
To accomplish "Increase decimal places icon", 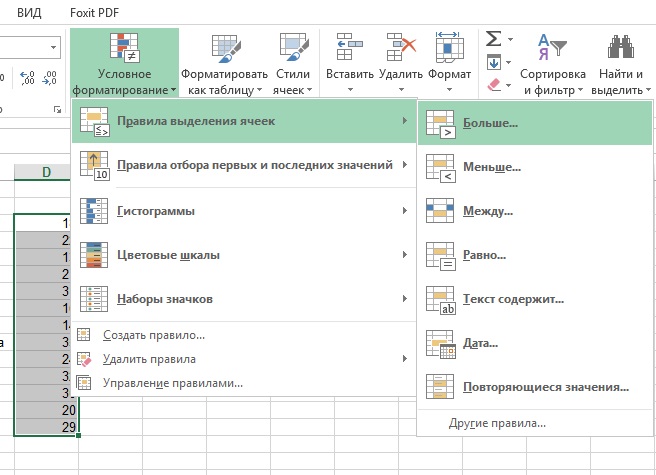I will coord(27,78).
